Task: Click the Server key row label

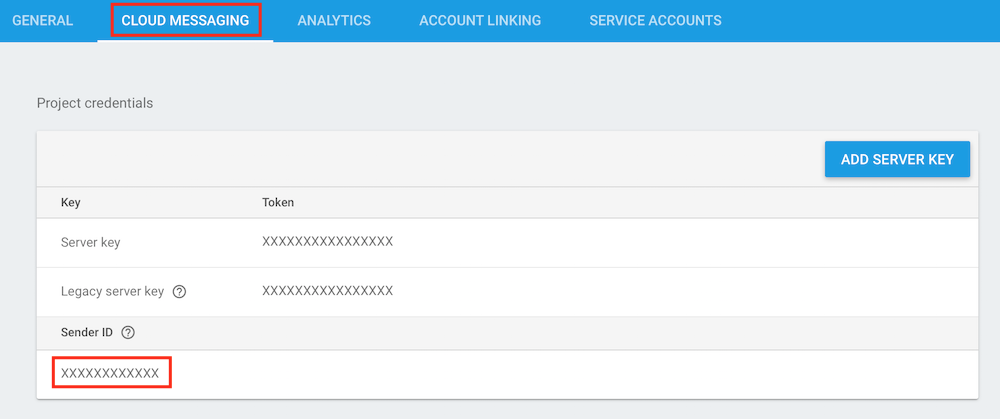Action: [x=90, y=242]
